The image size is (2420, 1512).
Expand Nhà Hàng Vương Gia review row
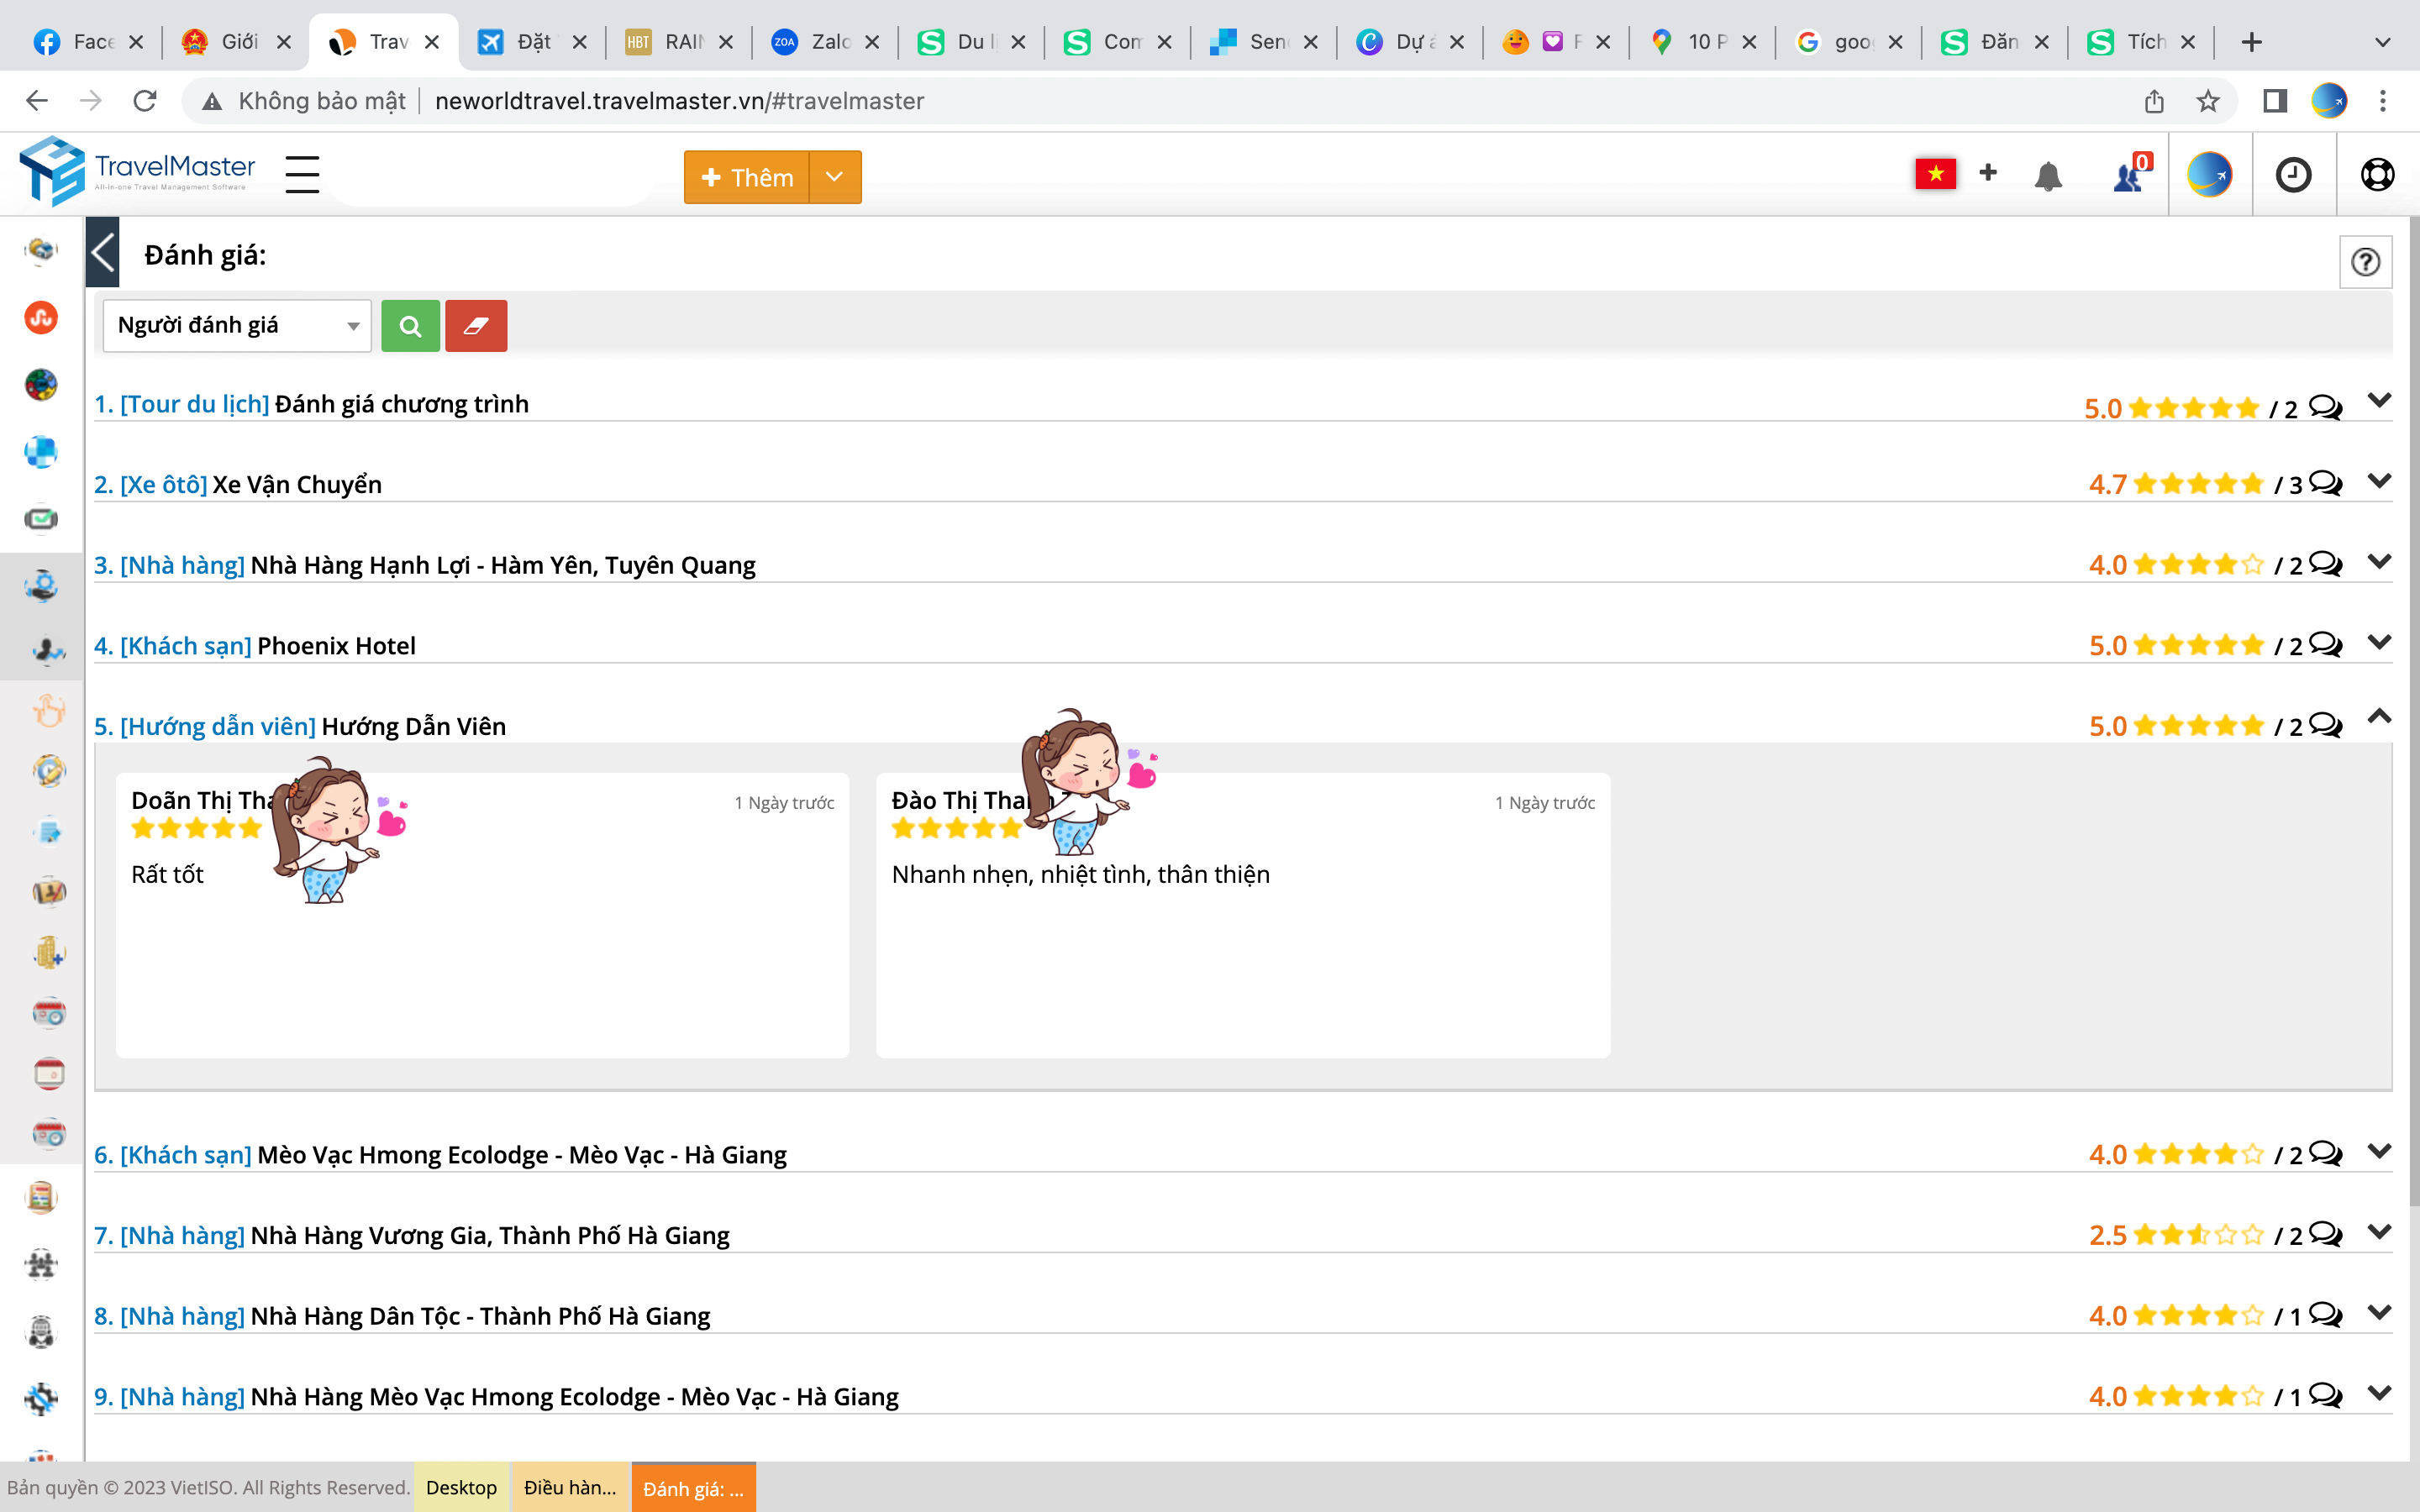click(2380, 1232)
